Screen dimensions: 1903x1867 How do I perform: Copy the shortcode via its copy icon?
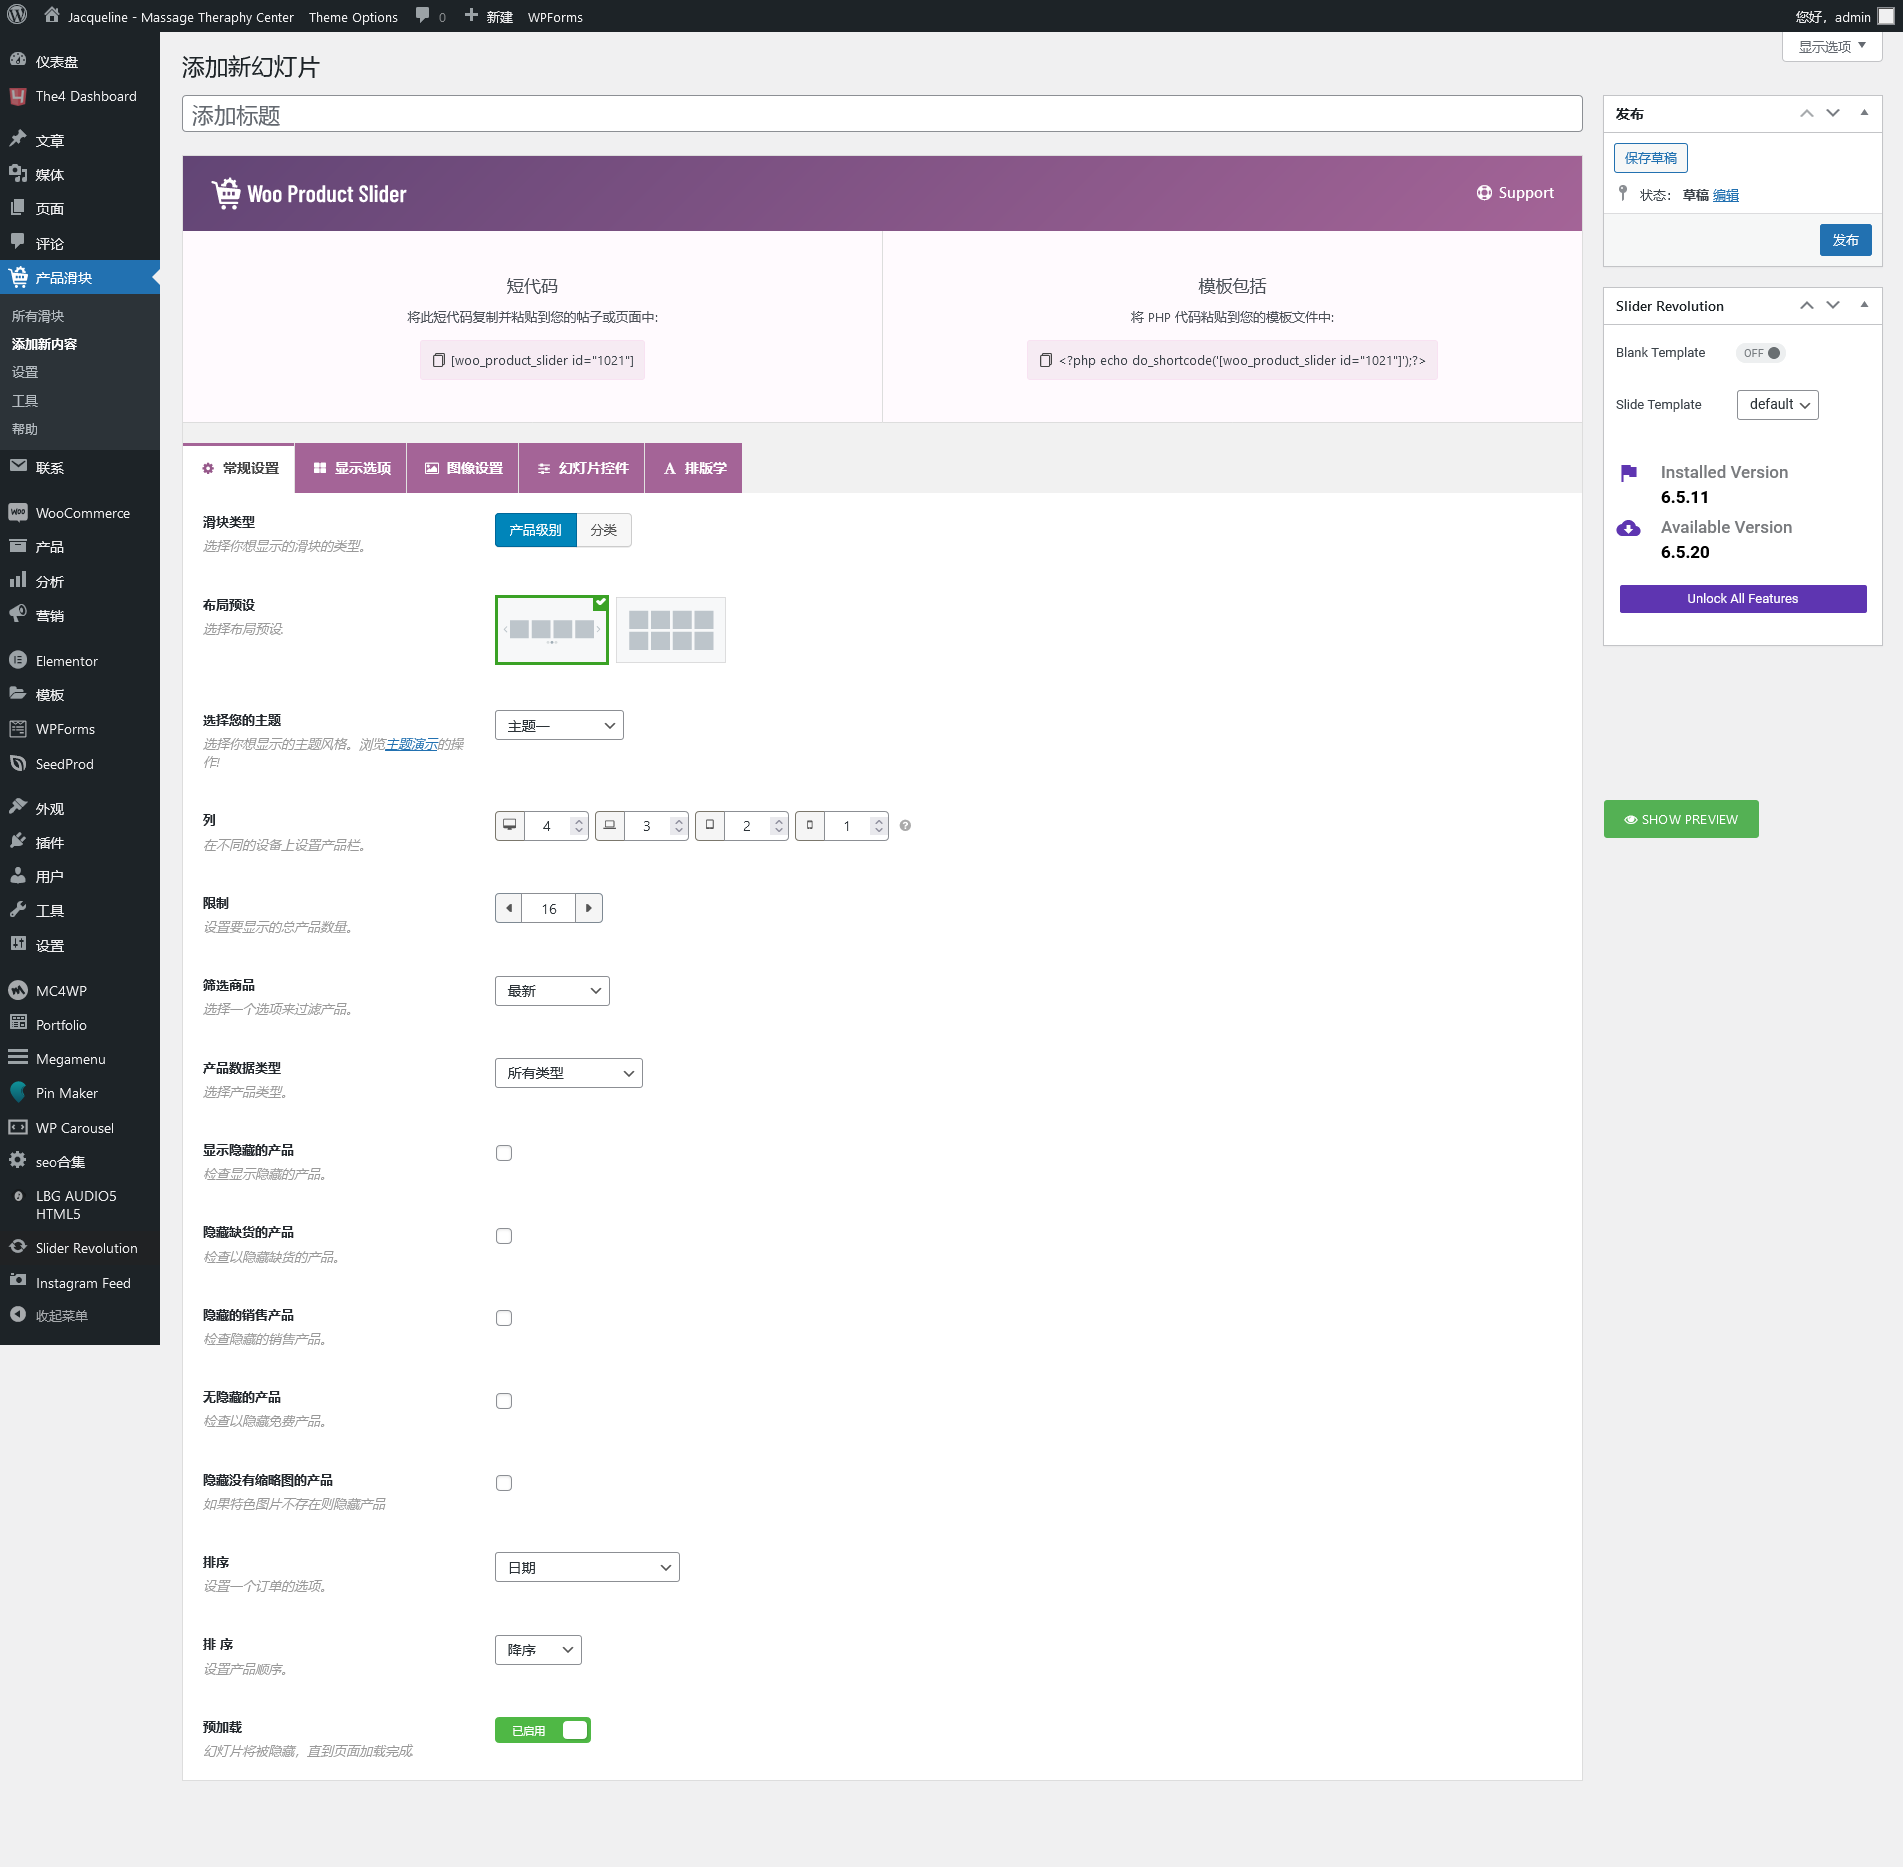438,360
